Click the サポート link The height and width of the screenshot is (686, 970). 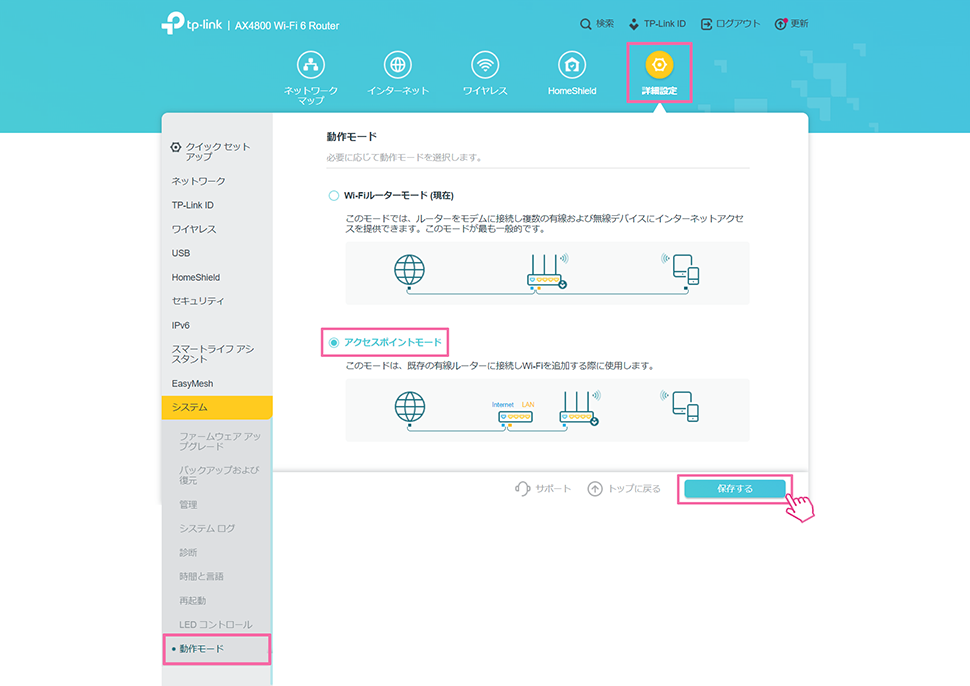coord(543,489)
